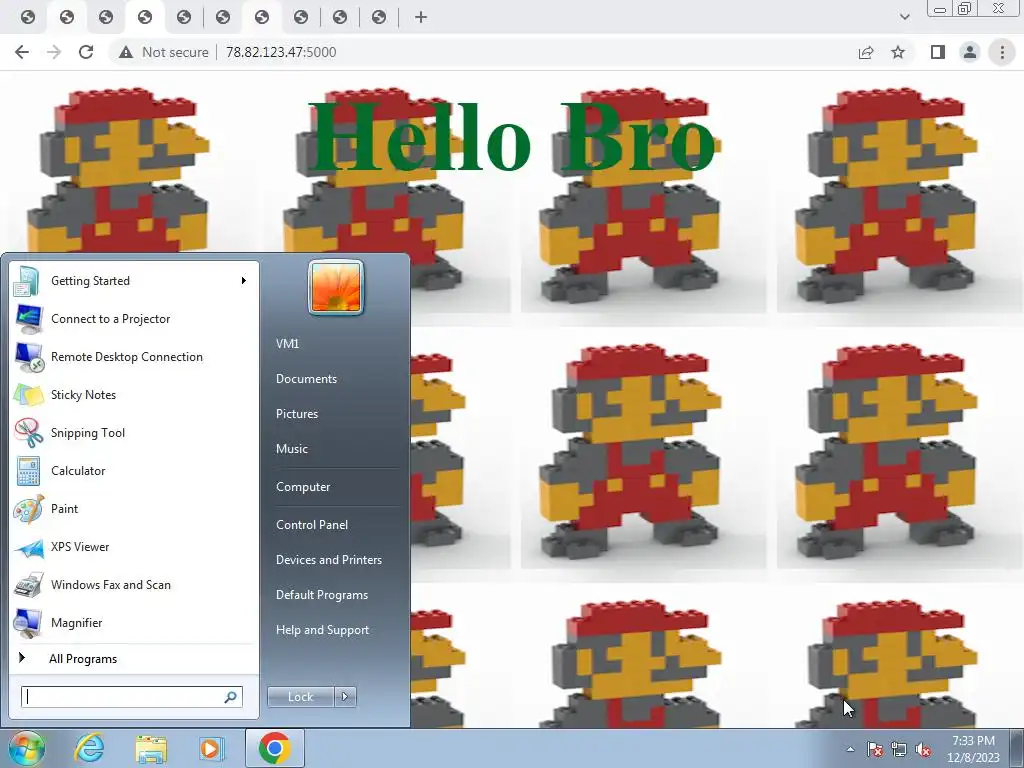This screenshot has width=1024, height=768.
Task: Expand the Getting Started submenu arrow
Action: pos(243,281)
